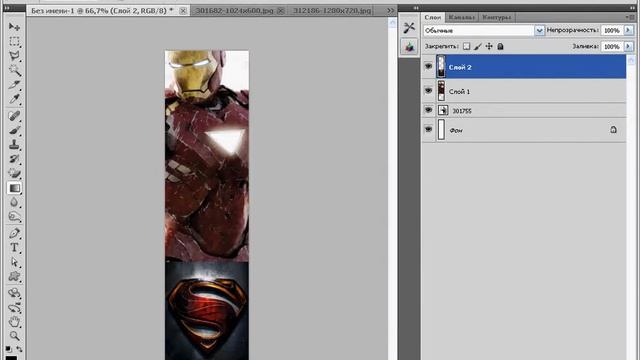Select the 3D Rotate tool
This screenshot has height=360, width=640.
pos(14,293)
